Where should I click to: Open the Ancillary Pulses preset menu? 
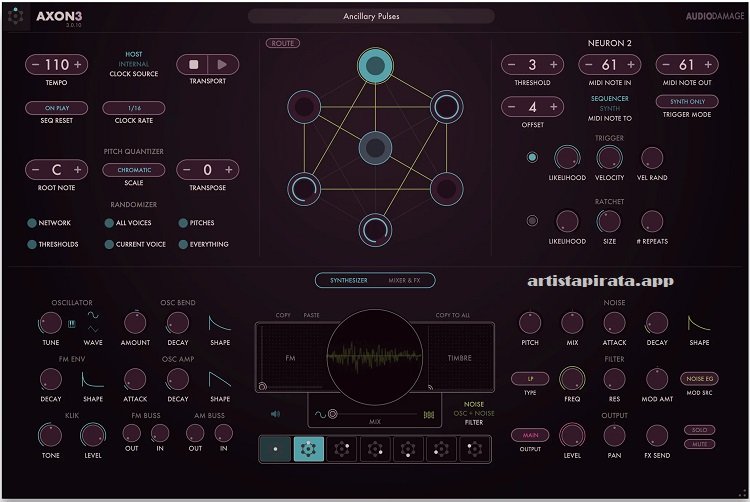pyautogui.click(x=371, y=16)
